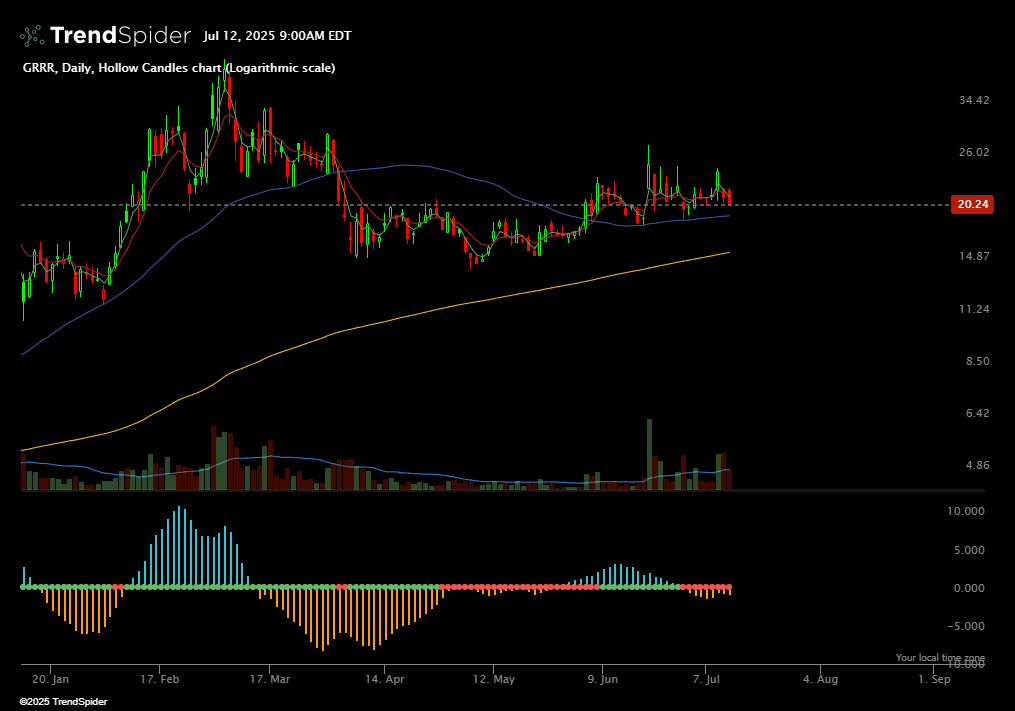Click the Jul 12, 2025 9:00AM EDT timestamp

[277, 36]
